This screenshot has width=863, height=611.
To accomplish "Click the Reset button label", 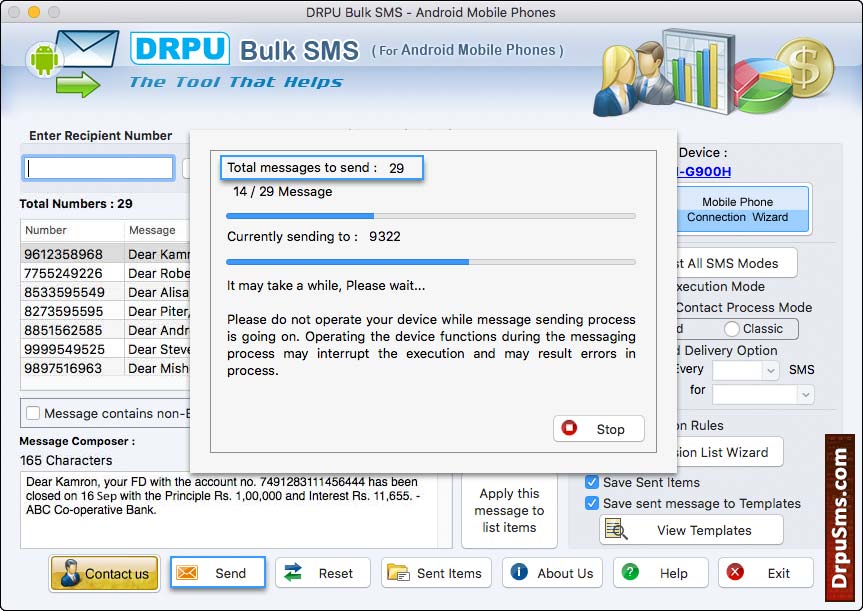I will [335, 573].
